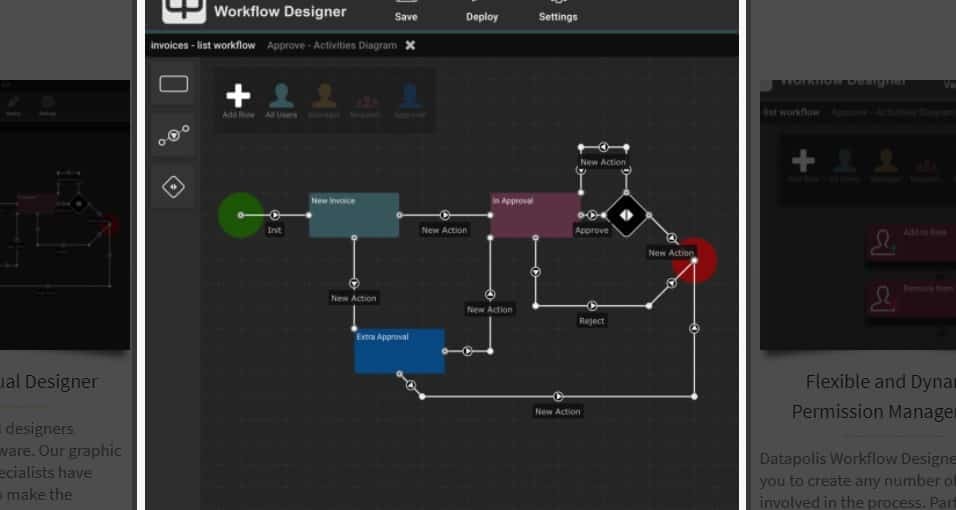The height and width of the screenshot is (510, 956).
Task: Select the blue Extra Approval state block
Action: [399, 351]
